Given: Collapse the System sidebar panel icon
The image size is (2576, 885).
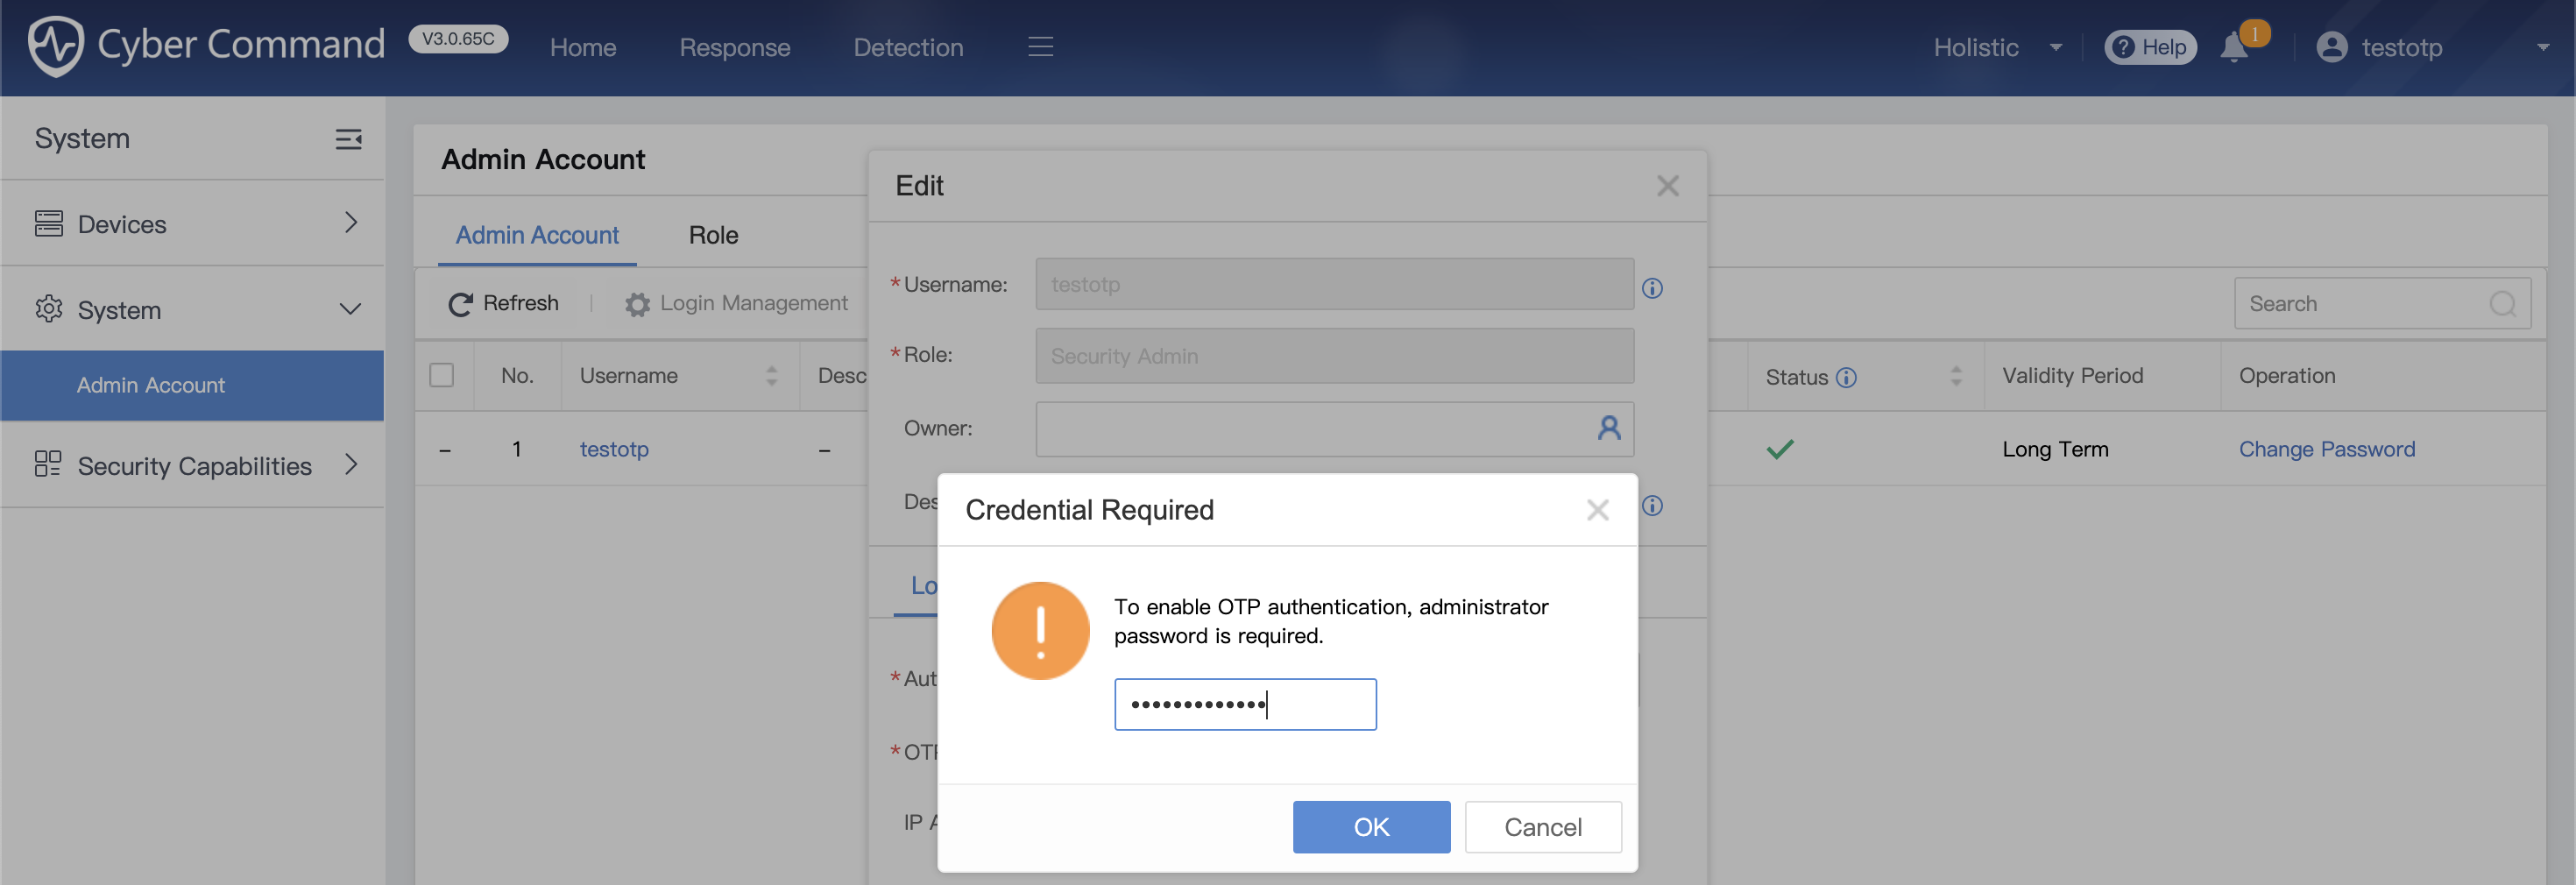Looking at the screenshot, I should [x=348, y=139].
